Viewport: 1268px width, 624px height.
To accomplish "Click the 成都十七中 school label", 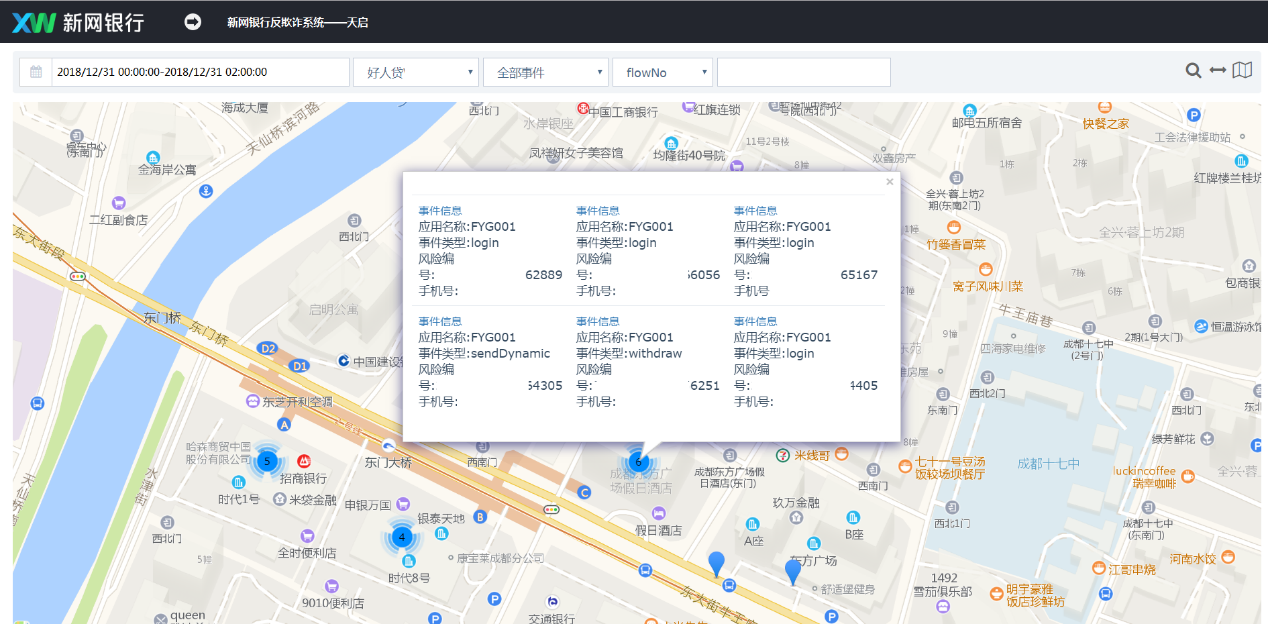I will [1048, 463].
